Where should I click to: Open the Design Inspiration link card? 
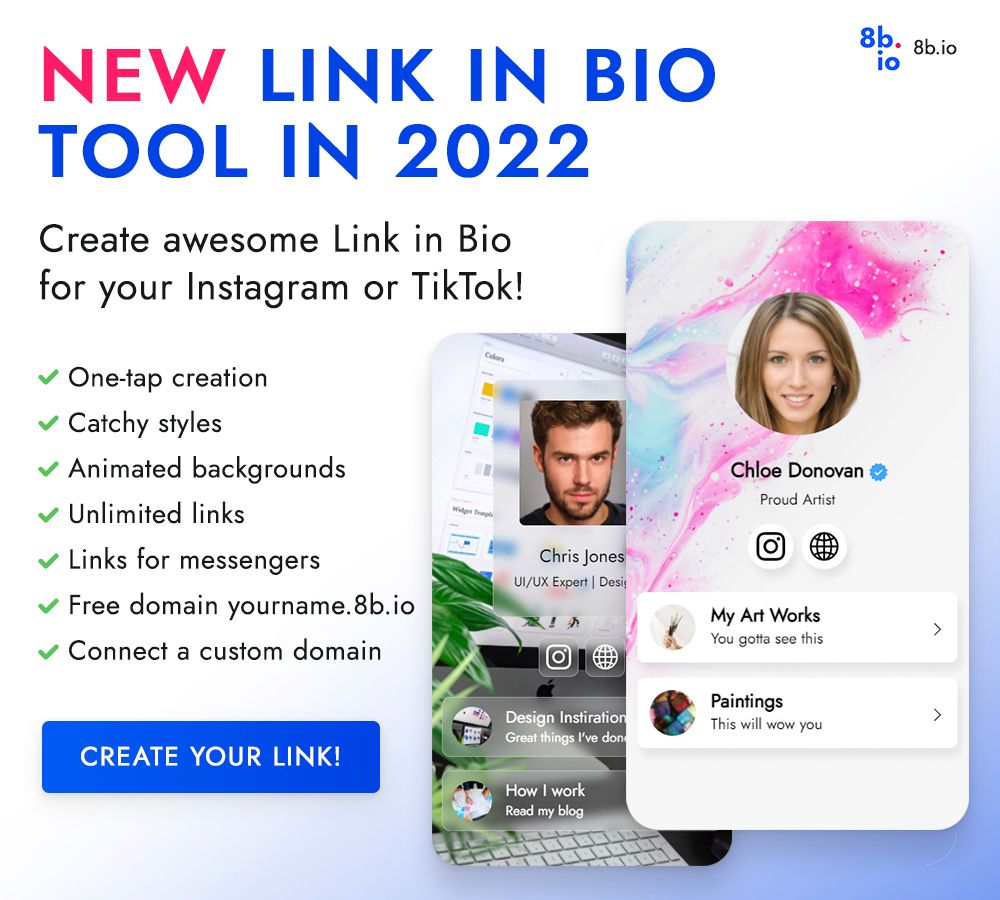pyautogui.click(x=534, y=727)
